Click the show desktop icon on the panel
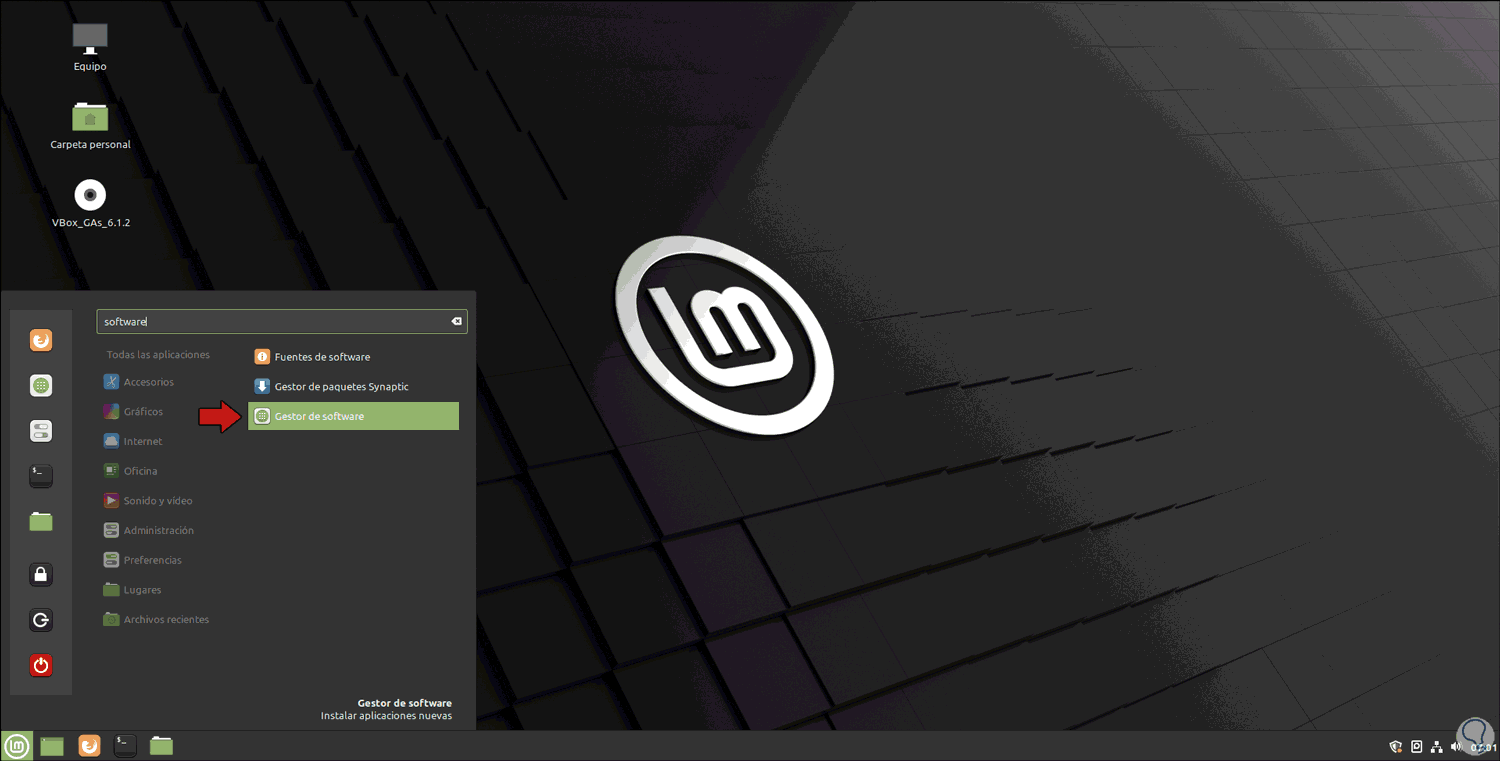1500x761 pixels. (x=52, y=746)
